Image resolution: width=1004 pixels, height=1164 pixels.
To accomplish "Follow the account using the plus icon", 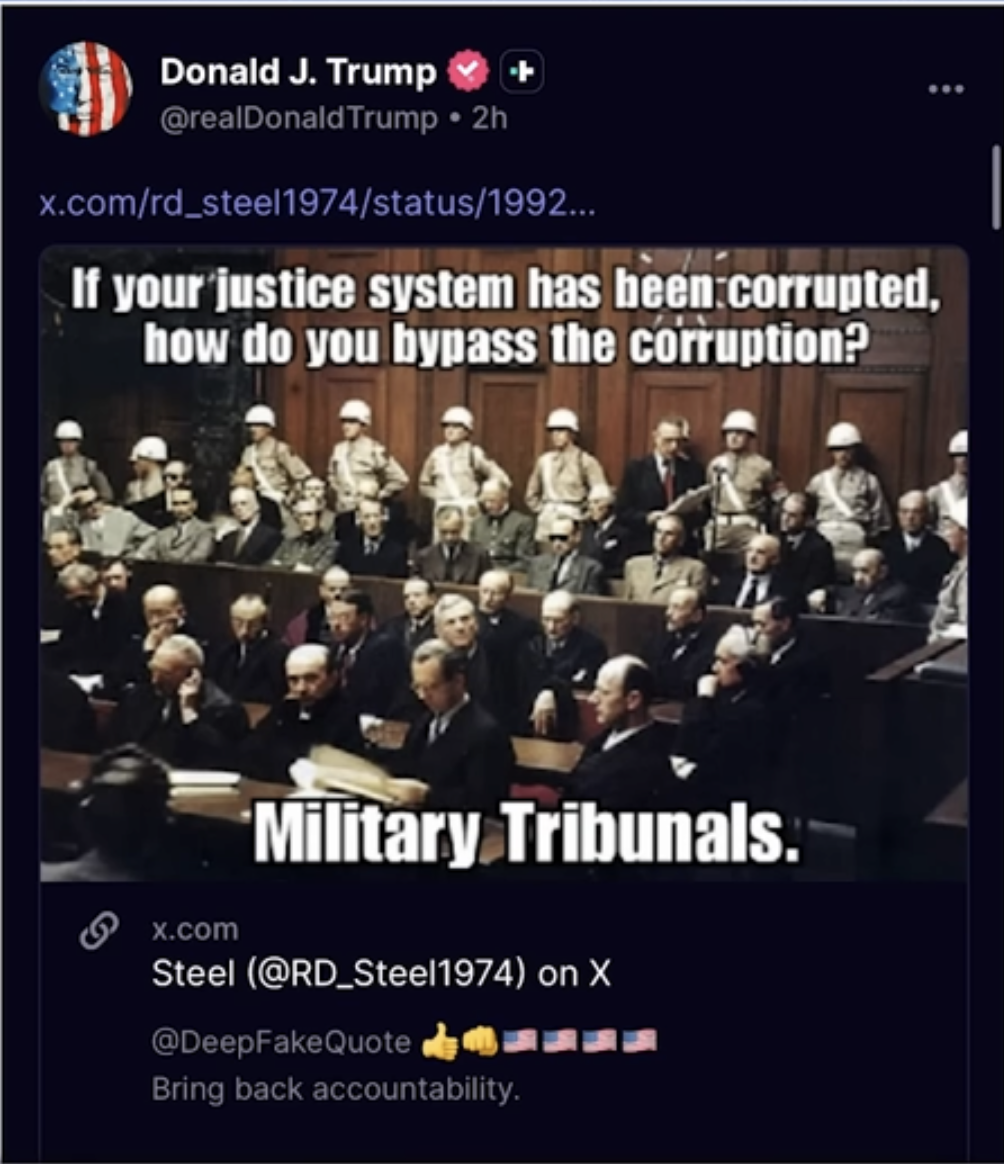I will 522,71.
